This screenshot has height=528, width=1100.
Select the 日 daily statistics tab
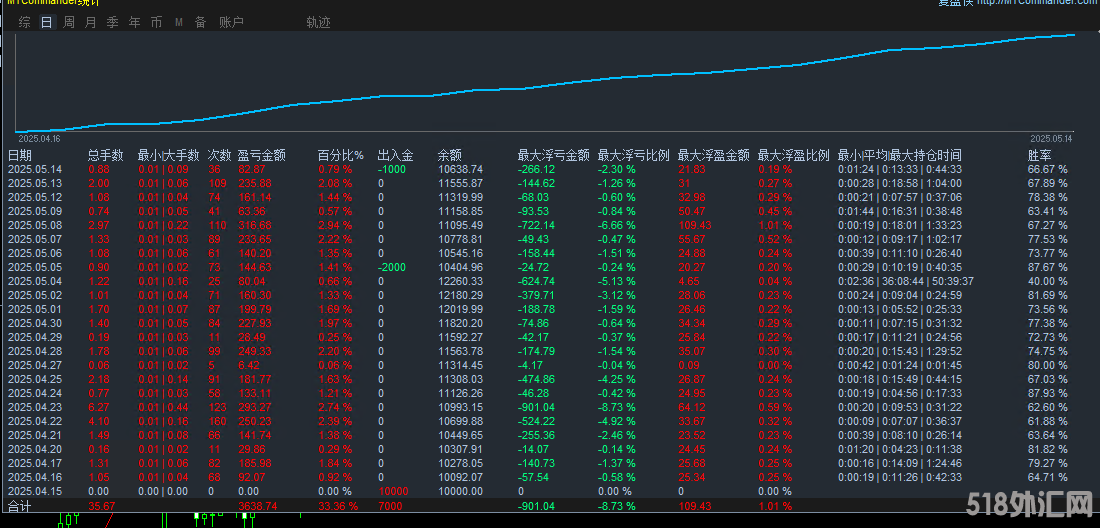click(x=46, y=22)
